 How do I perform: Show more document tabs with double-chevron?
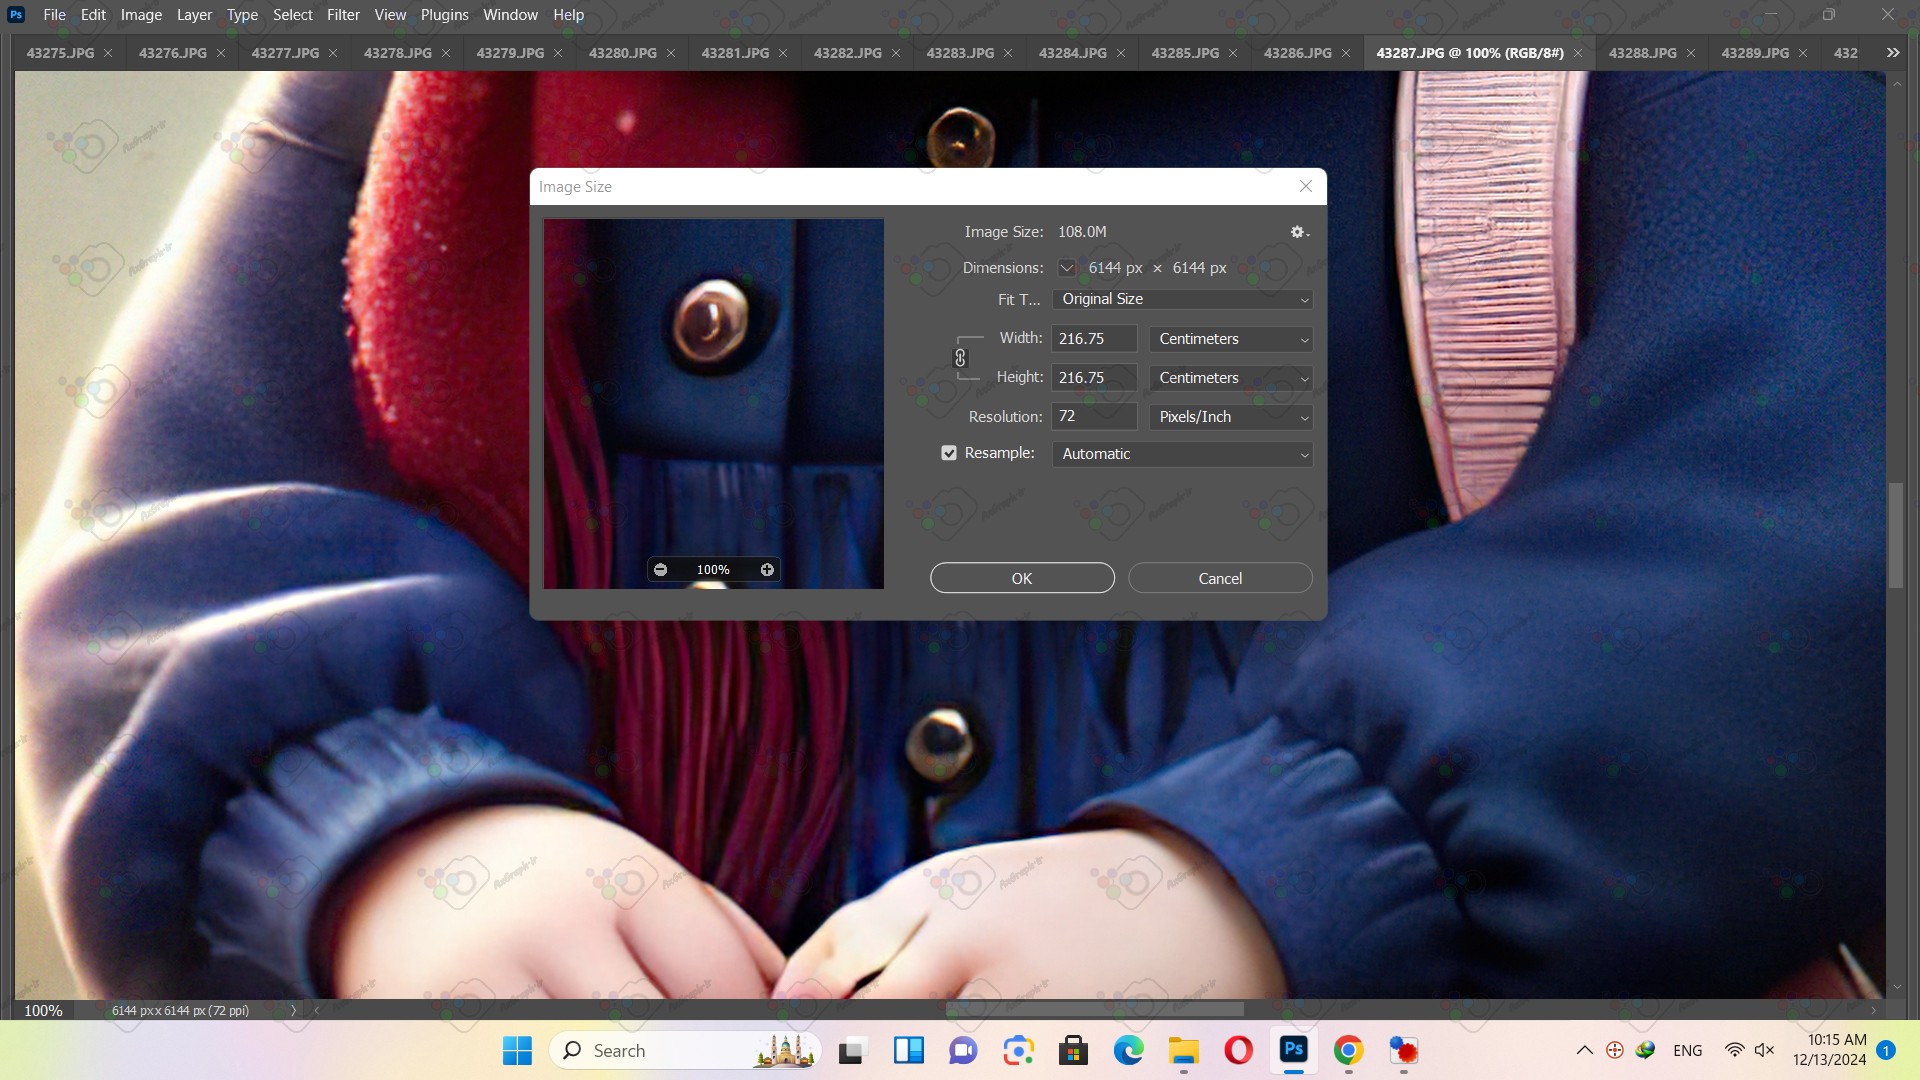[x=1892, y=53]
